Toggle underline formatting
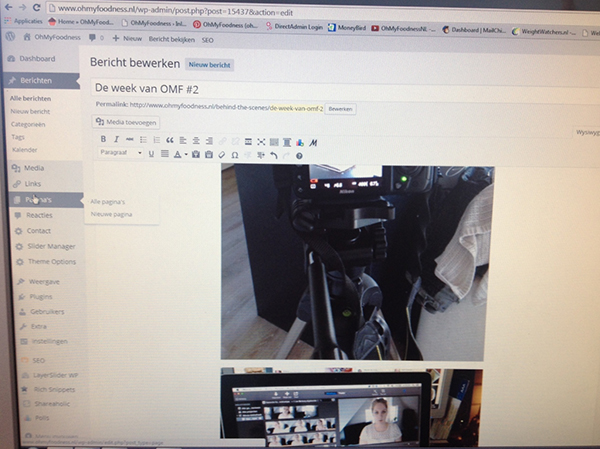Image resolution: width=600 pixels, height=449 pixels. (151, 154)
